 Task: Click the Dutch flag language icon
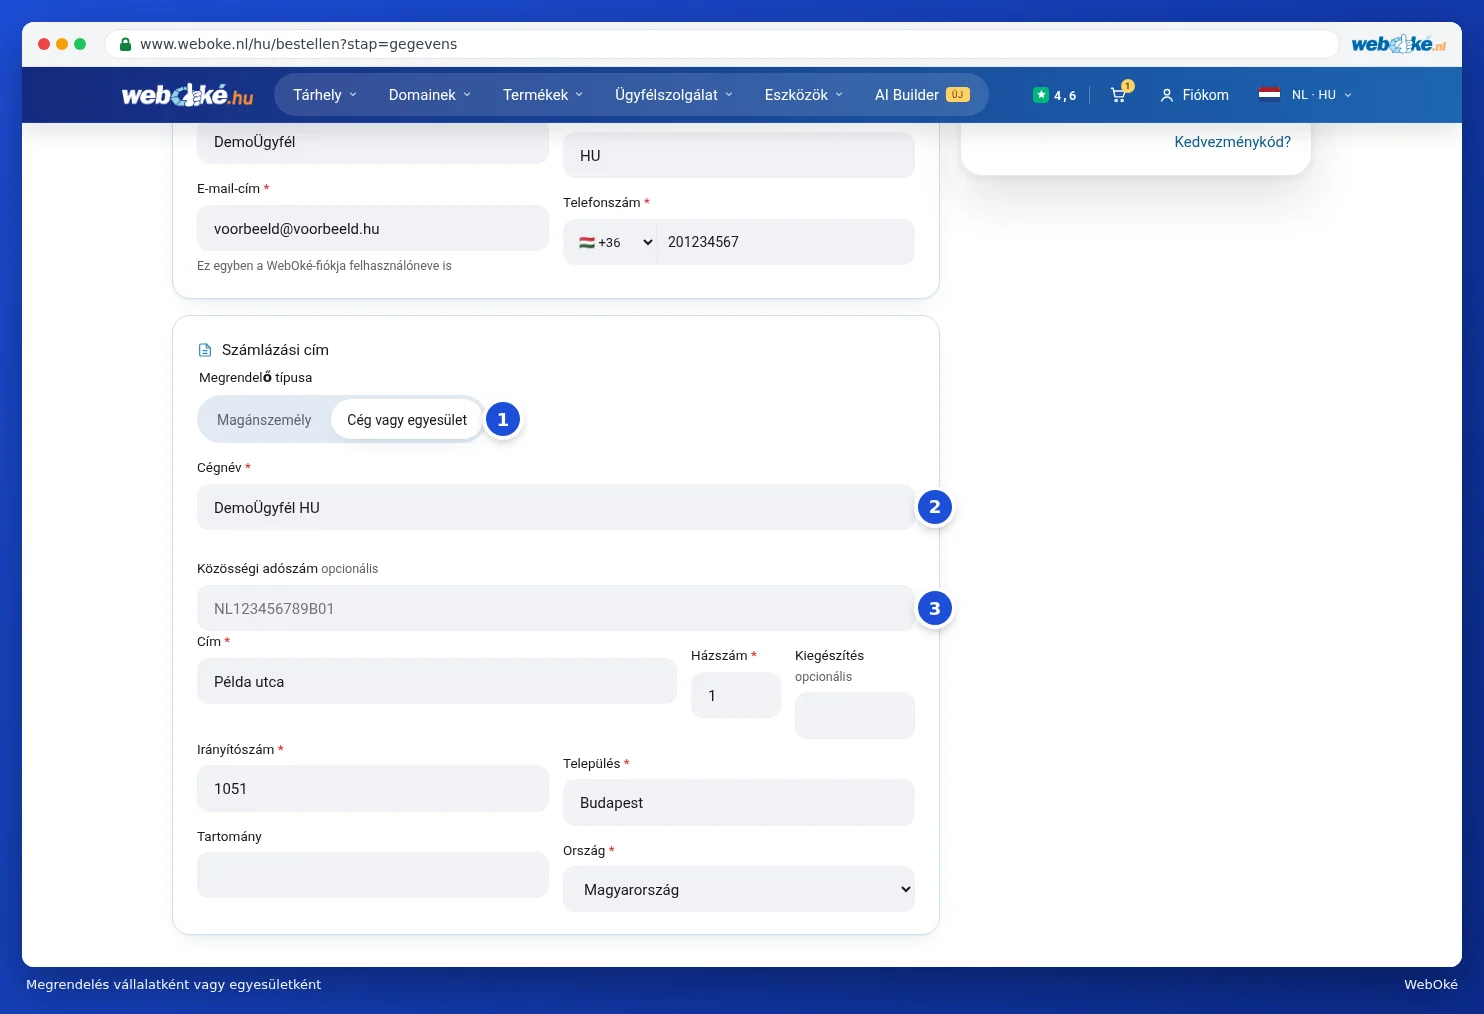(1269, 95)
